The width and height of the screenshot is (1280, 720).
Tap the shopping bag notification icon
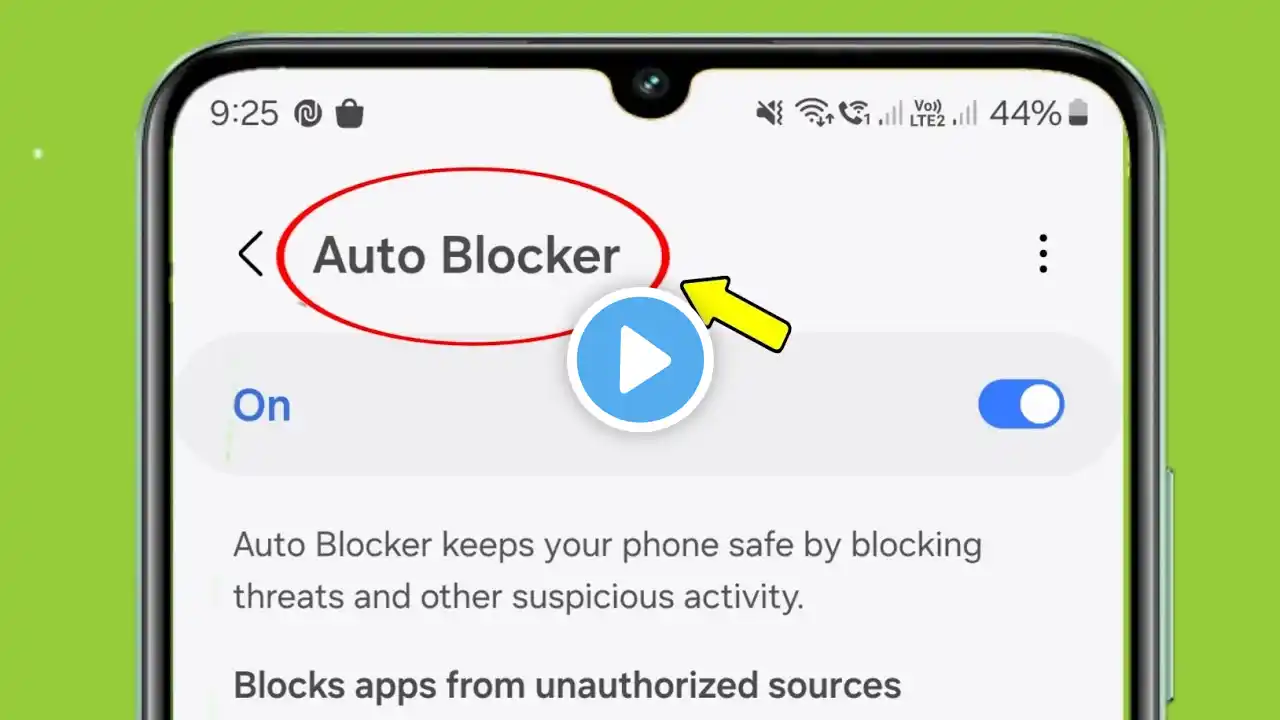click(x=349, y=114)
